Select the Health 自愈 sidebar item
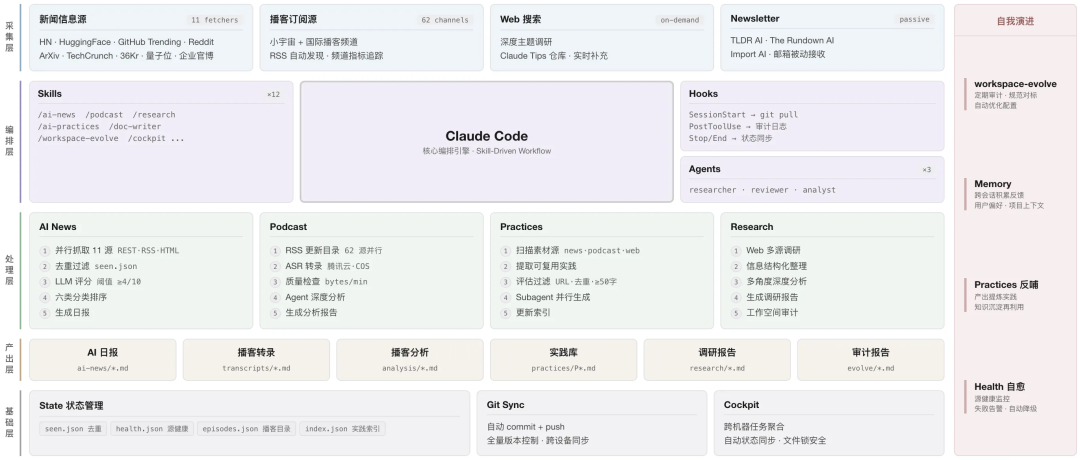Viewport: 1080px width, 460px height. [1001, 397]
